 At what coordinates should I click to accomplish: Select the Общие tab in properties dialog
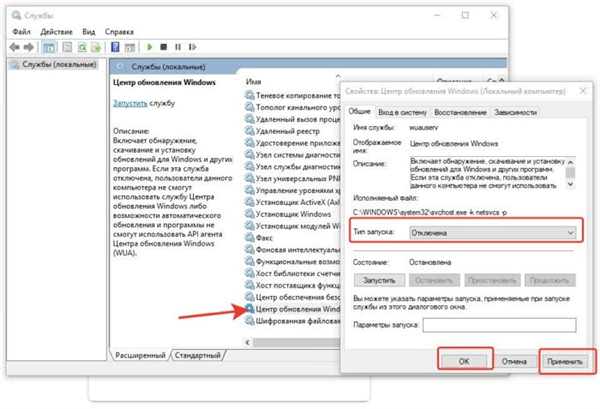point(359,111)
